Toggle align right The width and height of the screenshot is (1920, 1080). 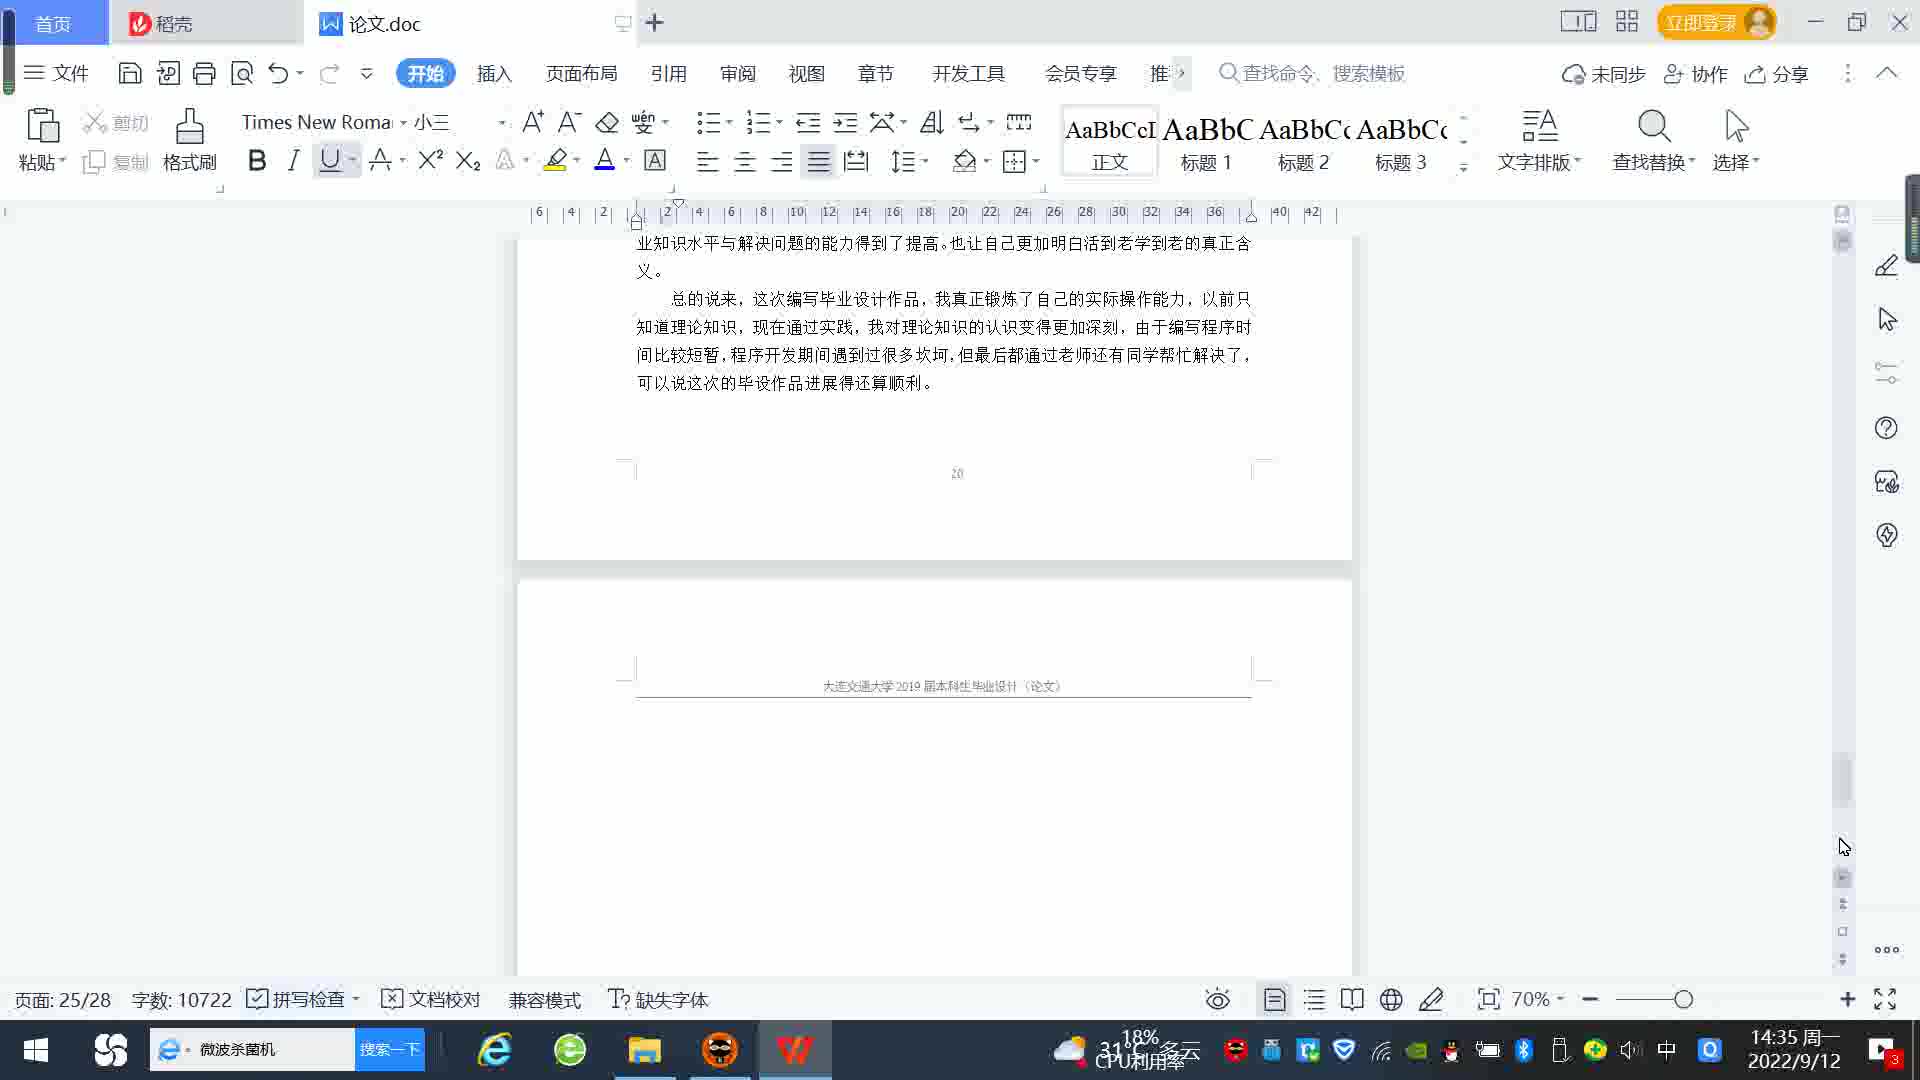tap(781, 160)
